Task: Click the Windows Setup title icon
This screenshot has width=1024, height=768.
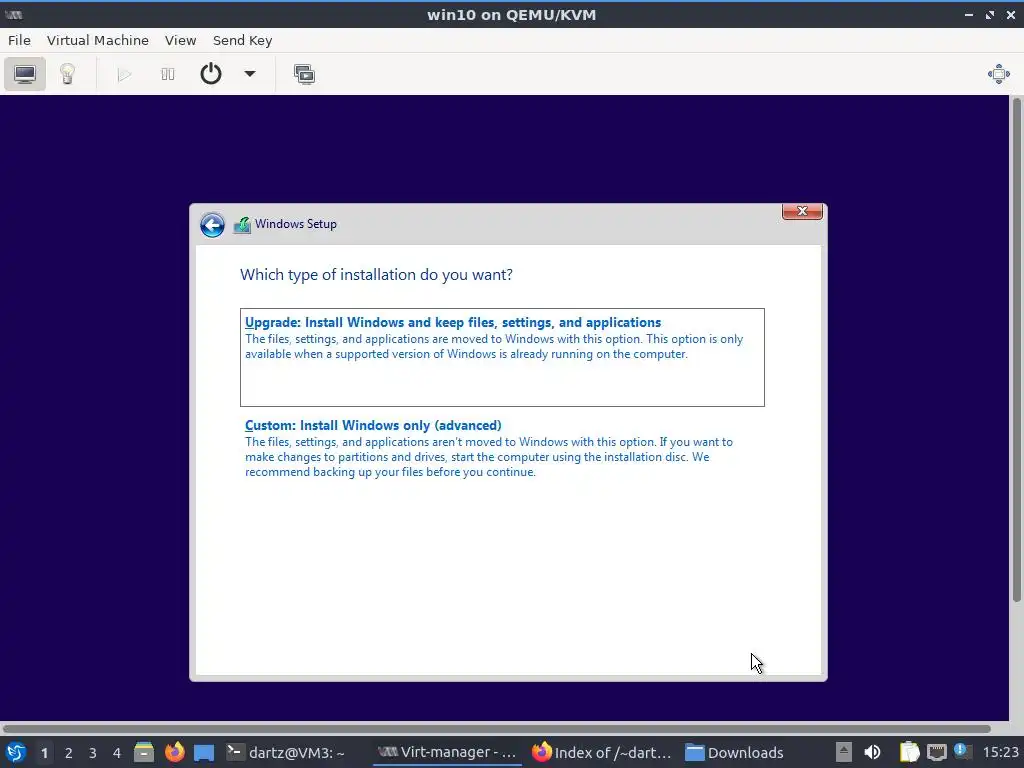Action: click(242, 225)
